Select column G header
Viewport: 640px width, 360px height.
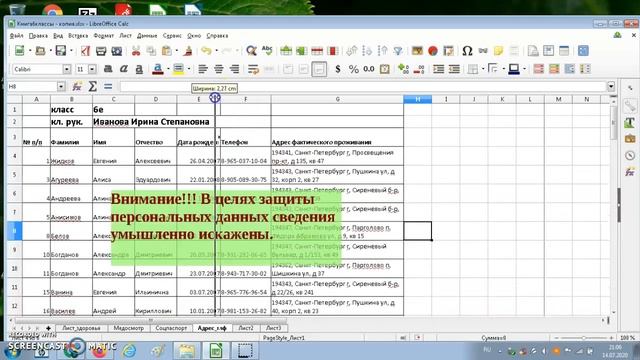(337, 99)
